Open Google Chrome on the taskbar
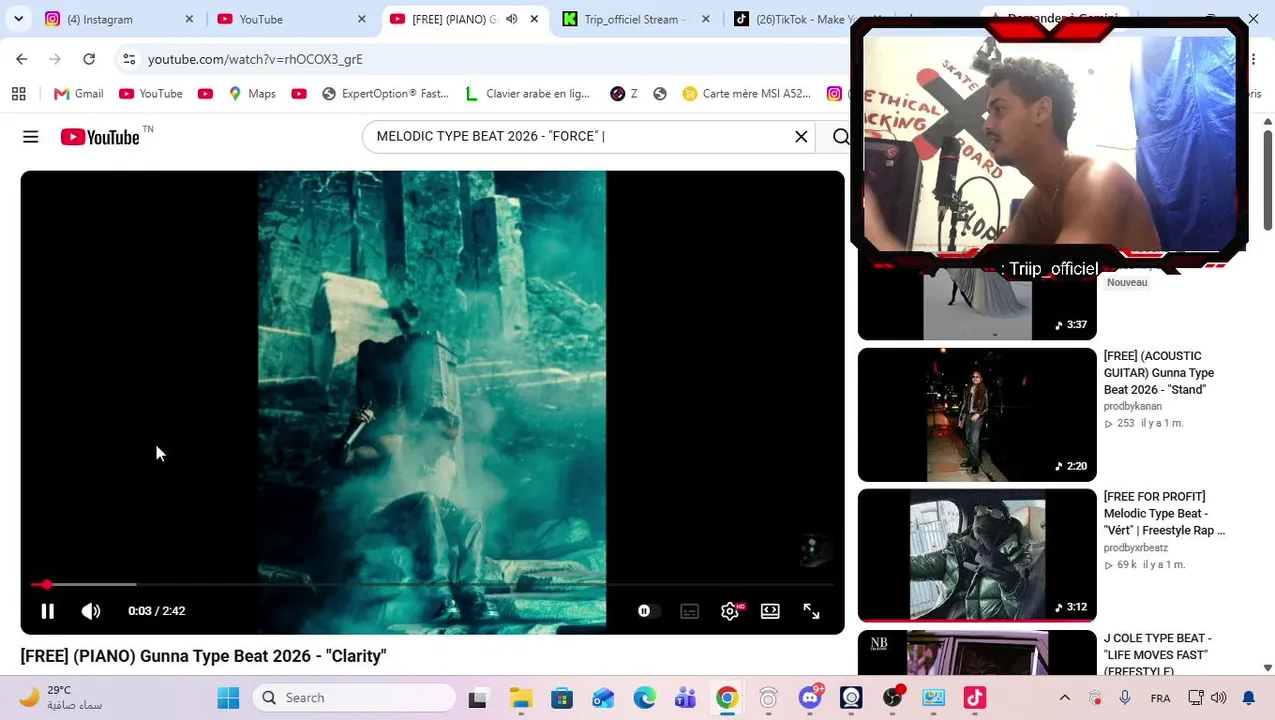 727,697
